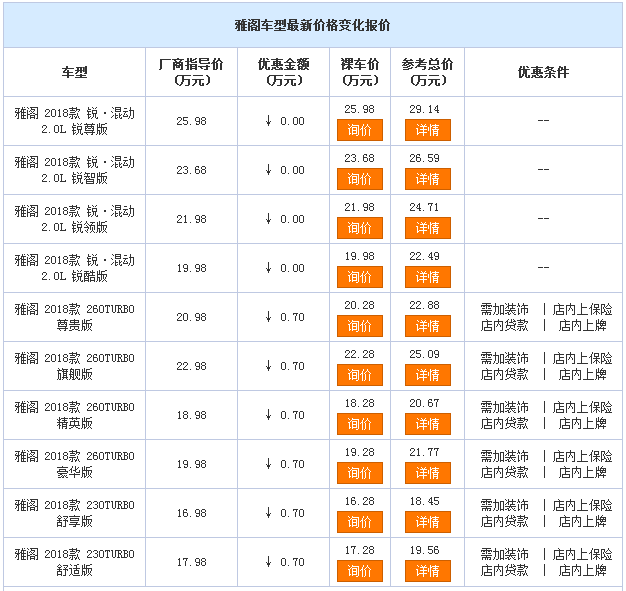Screen dimensions: 626x591
Task: Open 详情 under total price 18.45
Action: click(x=428, y=522)
